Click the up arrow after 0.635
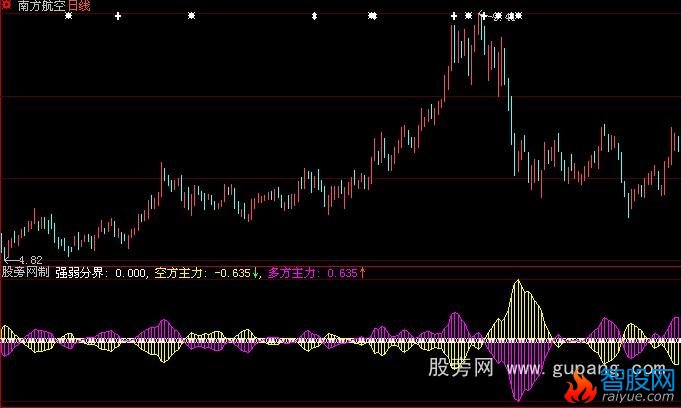The width and height of the screenshot is (681, 408). [x=363, y=273]
